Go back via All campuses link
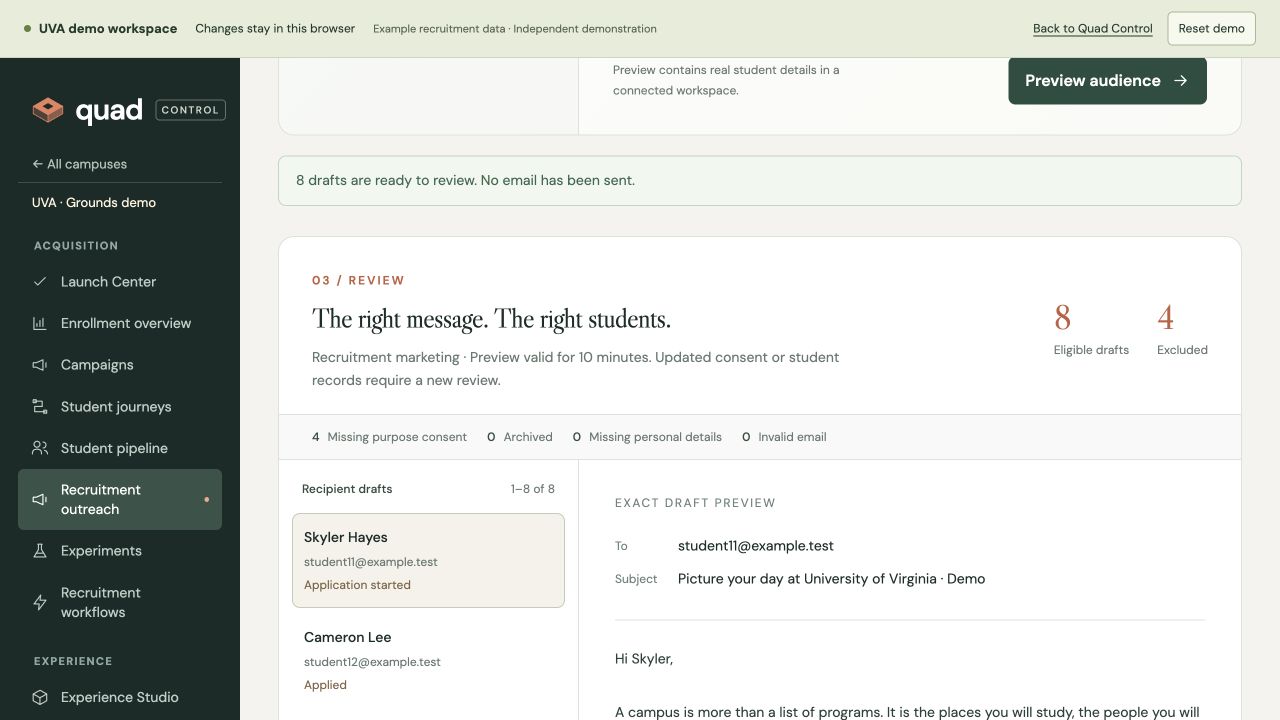This screenshot has height=720, width=1280. pos(80,164)
